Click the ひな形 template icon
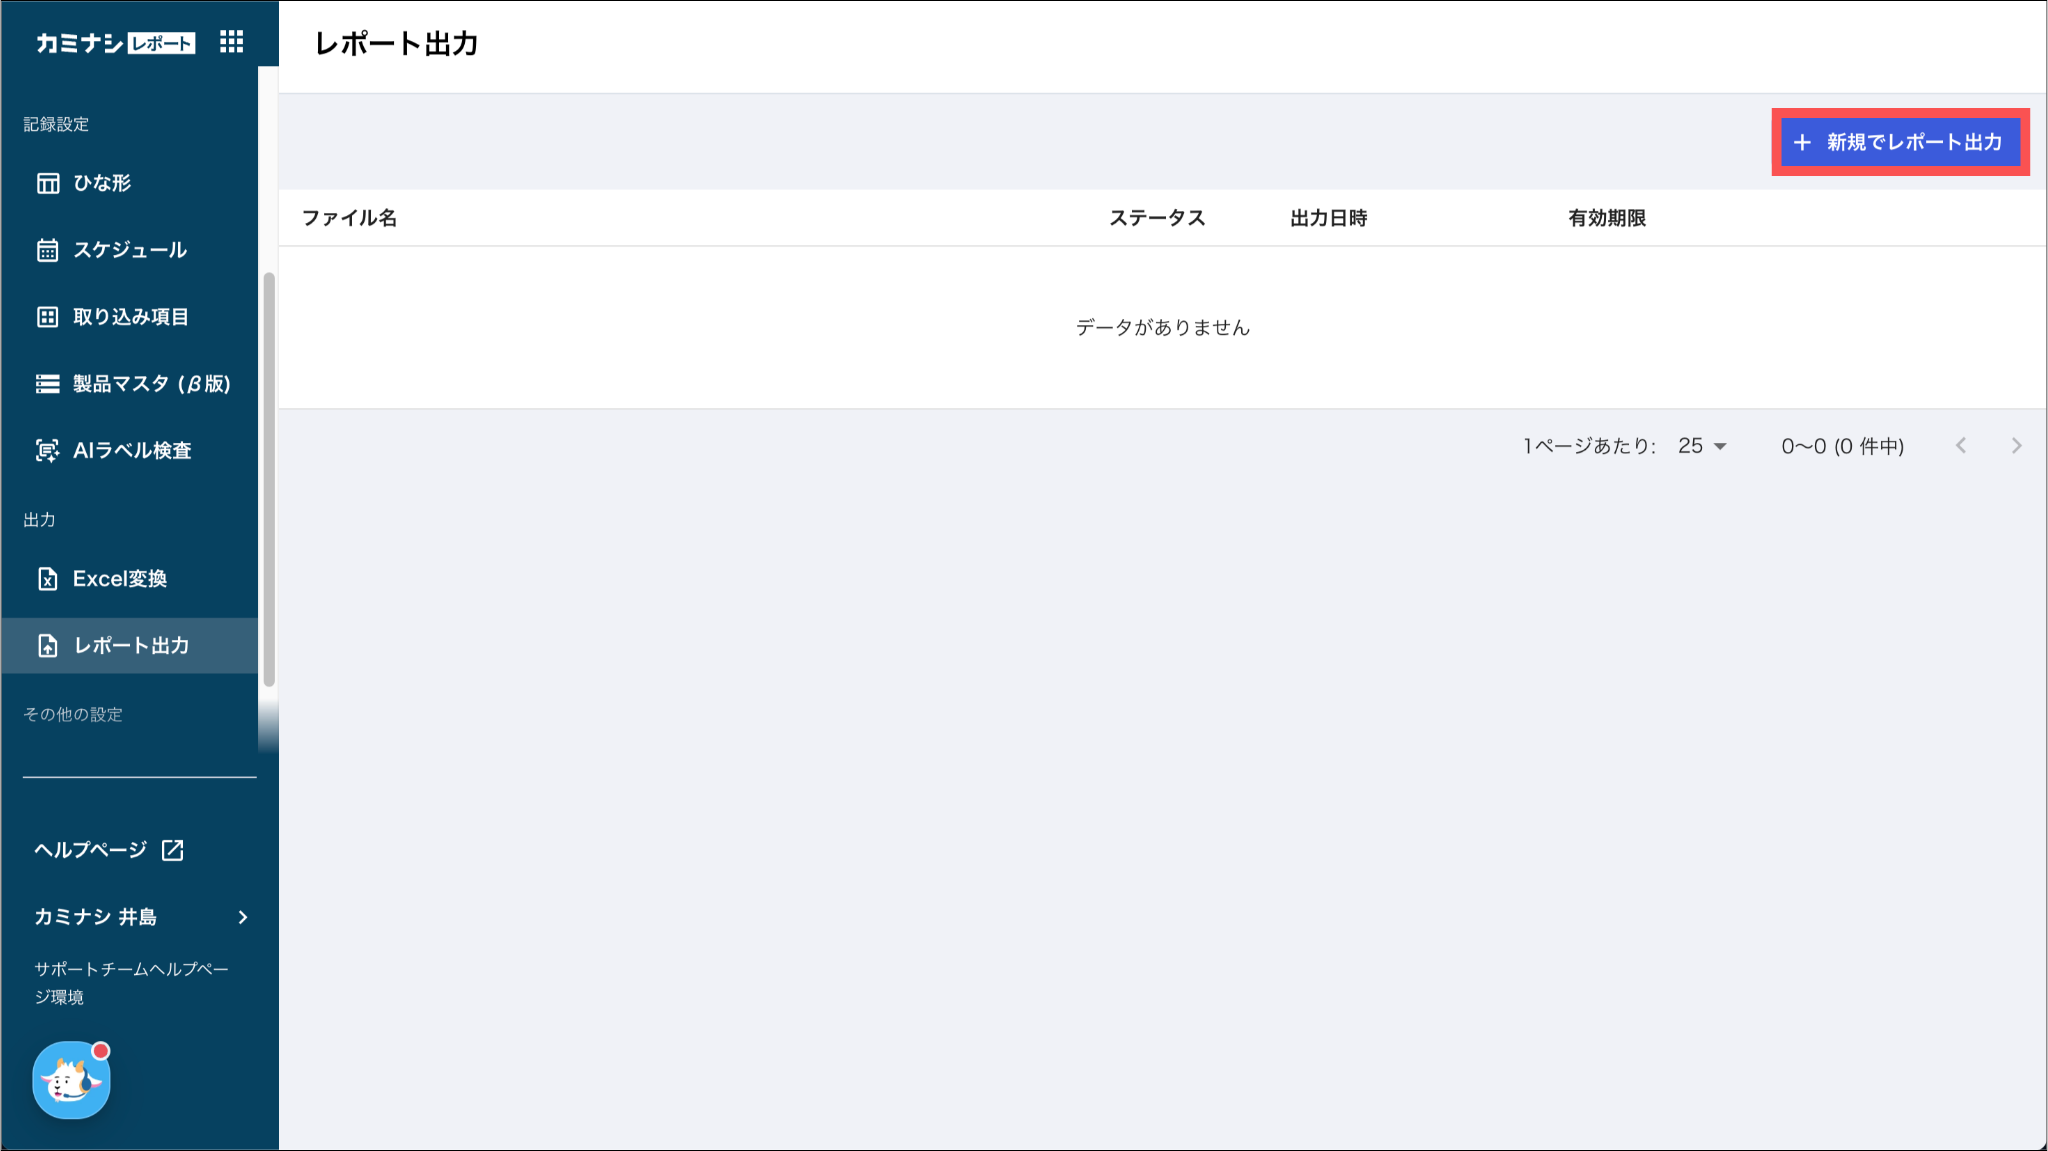Screen dimensions: 2048x1151 pos(48,183)
